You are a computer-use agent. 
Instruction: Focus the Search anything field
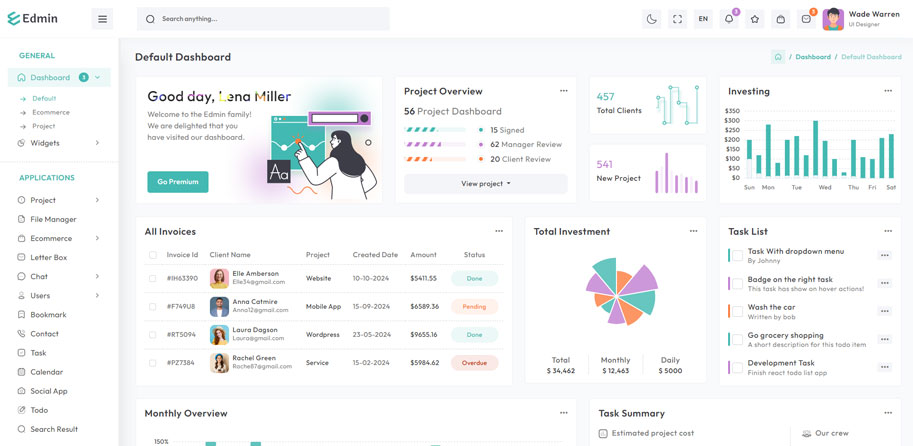[270, 19]
